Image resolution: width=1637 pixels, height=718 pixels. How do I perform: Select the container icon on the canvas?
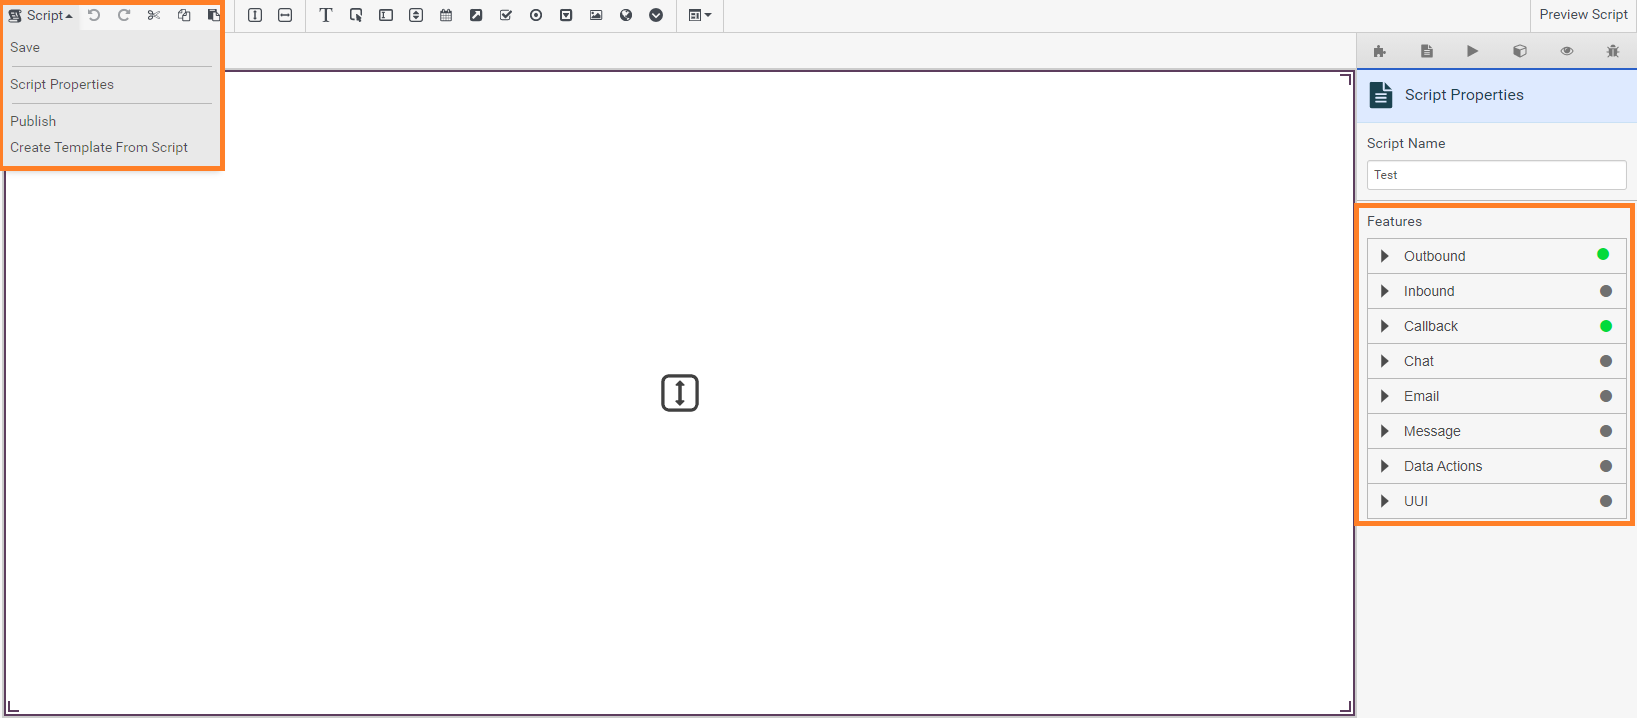tap(680, 393)
